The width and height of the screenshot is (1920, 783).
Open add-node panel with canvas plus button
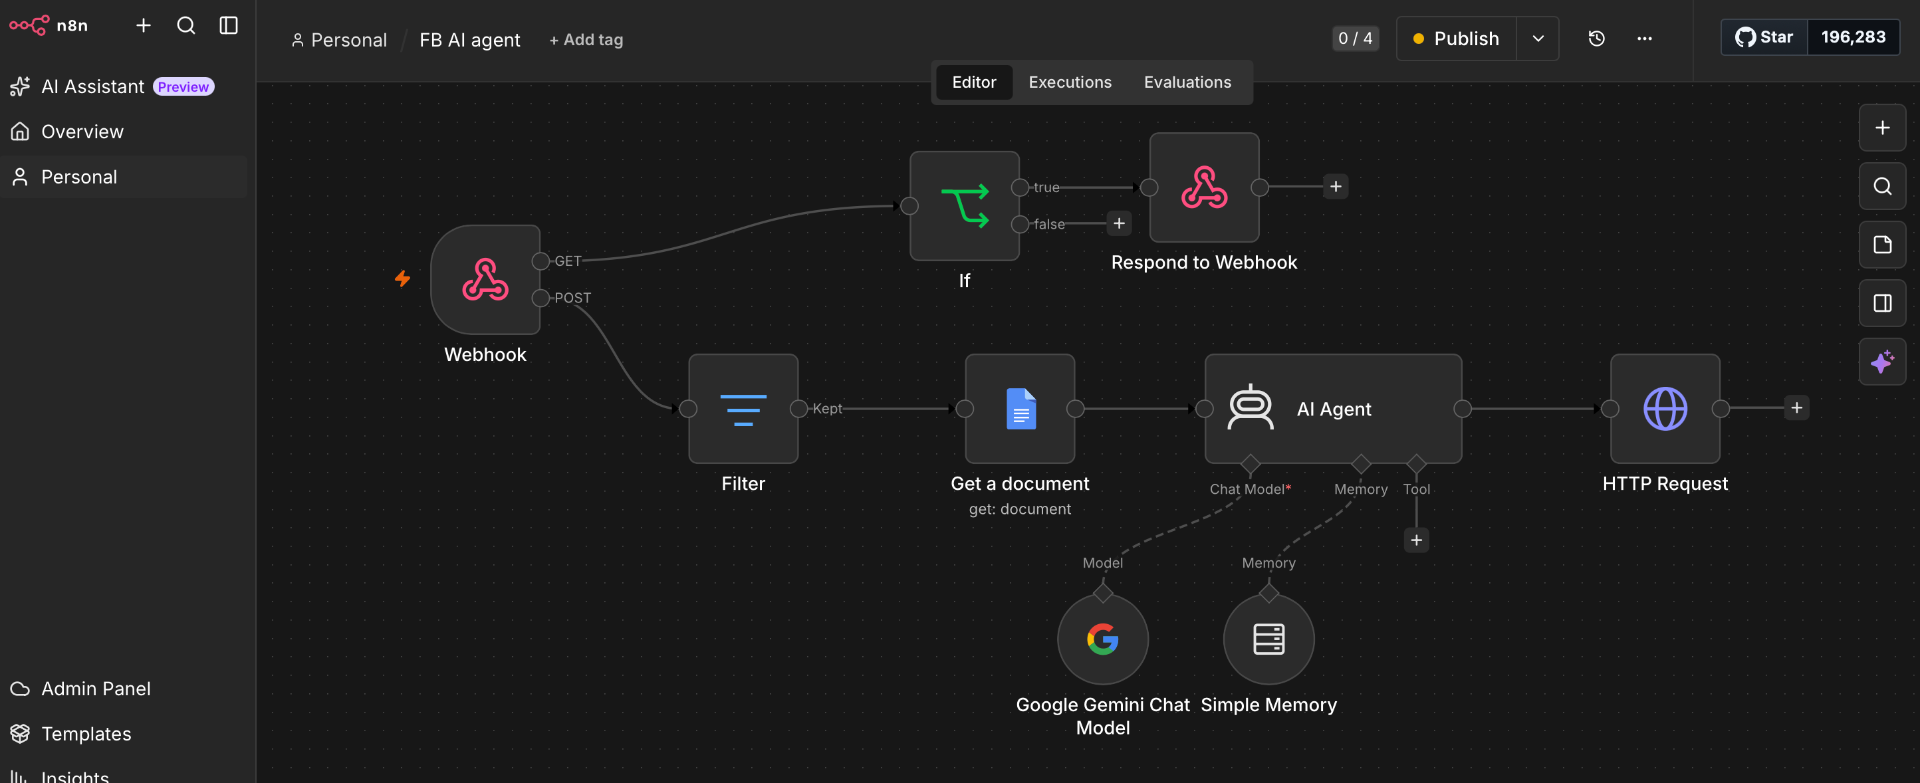[x=1882, y=128]
